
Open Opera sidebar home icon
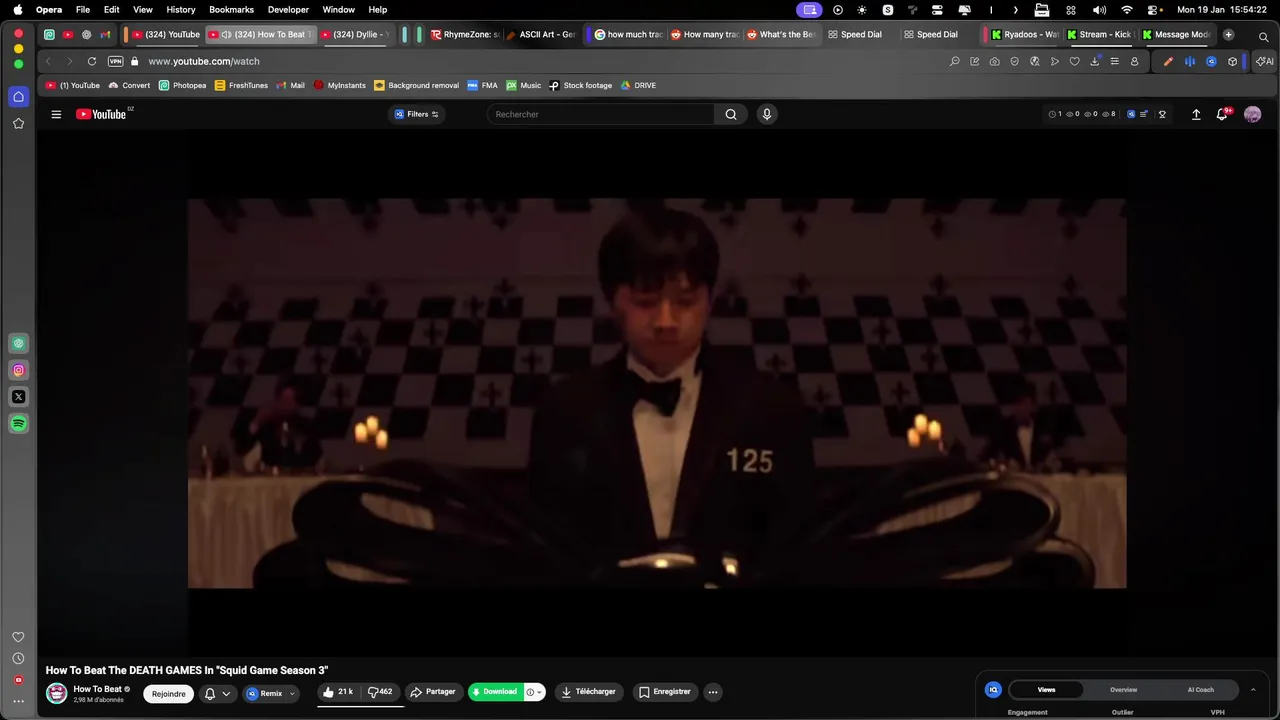18,96
